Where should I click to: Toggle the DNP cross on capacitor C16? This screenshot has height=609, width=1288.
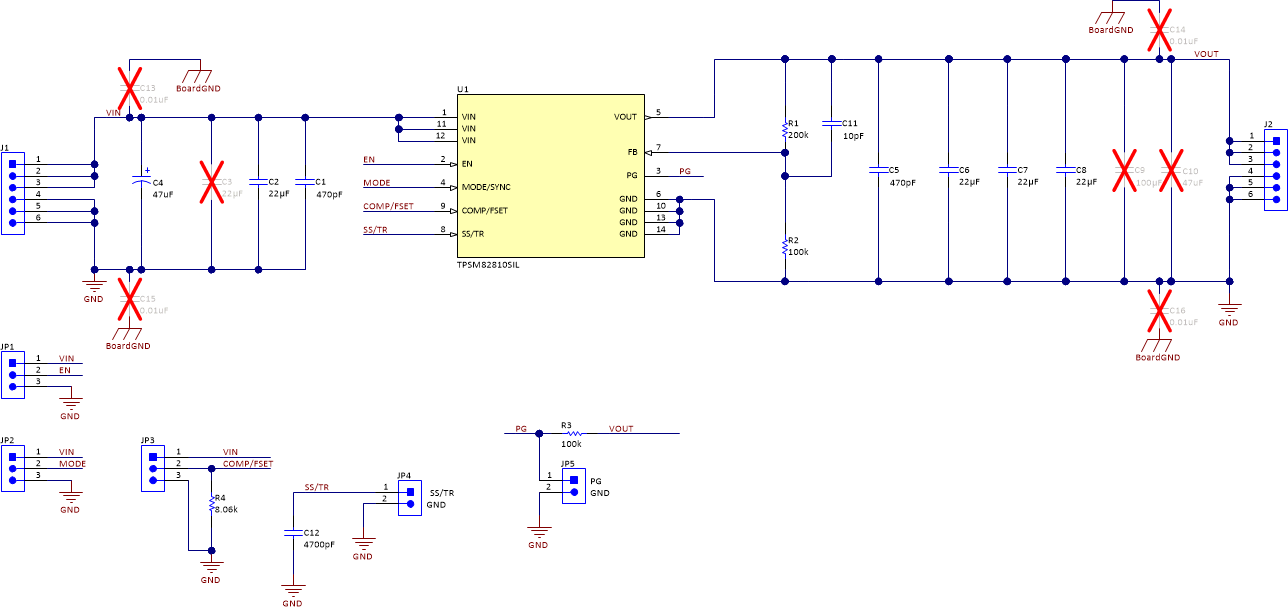pos(1158,310)
